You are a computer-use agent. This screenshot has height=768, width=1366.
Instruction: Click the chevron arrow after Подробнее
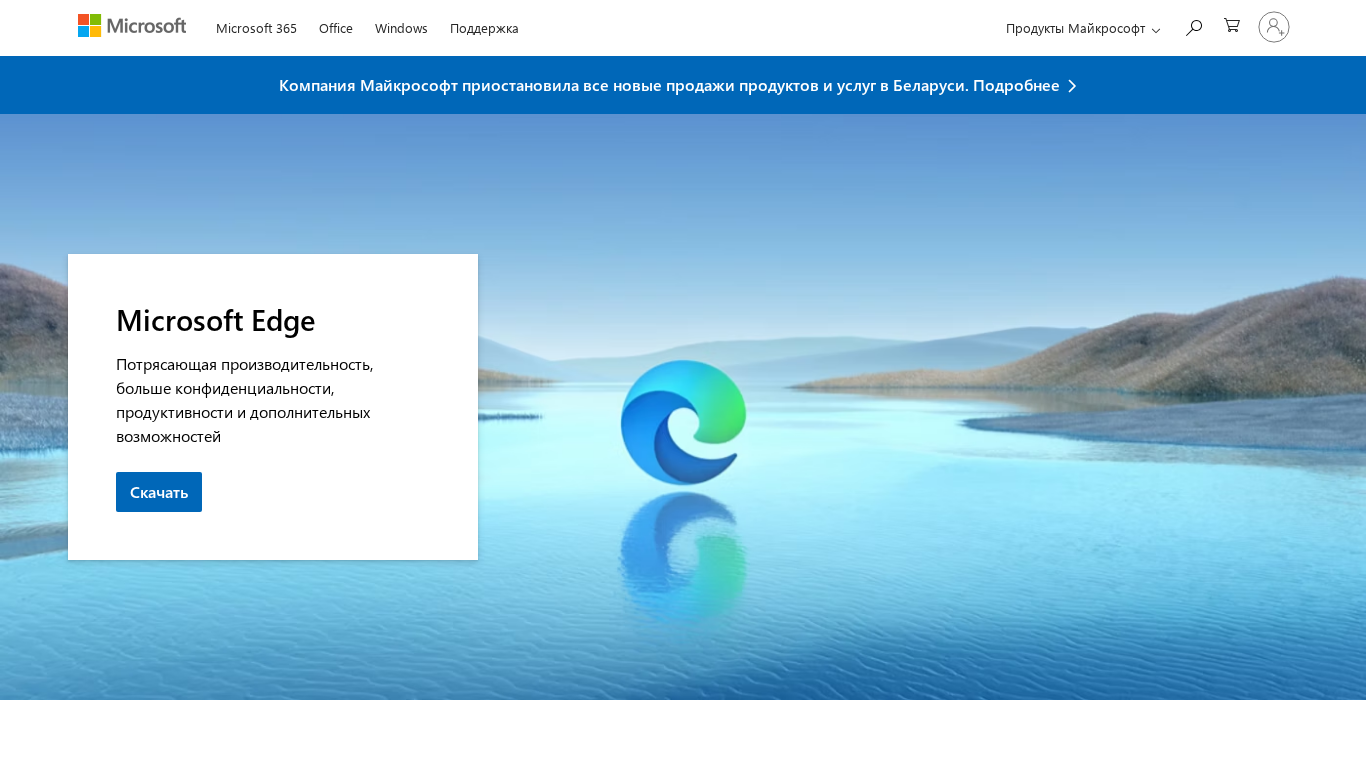pyautogui.click(x=1072, y=86)
